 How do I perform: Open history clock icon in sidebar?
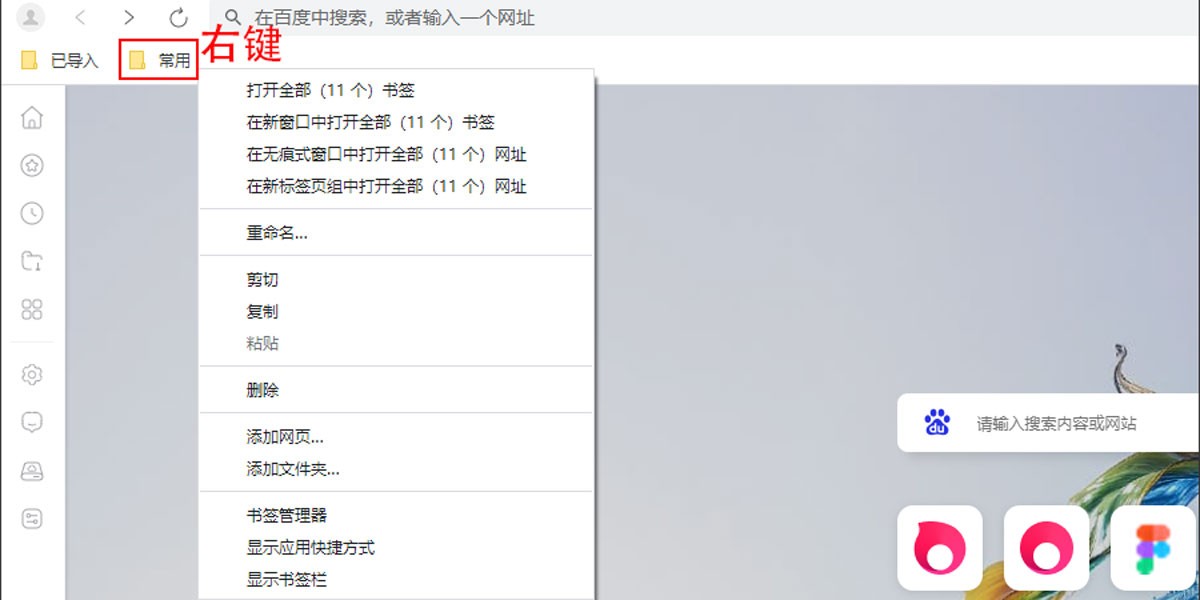(32, 213)
